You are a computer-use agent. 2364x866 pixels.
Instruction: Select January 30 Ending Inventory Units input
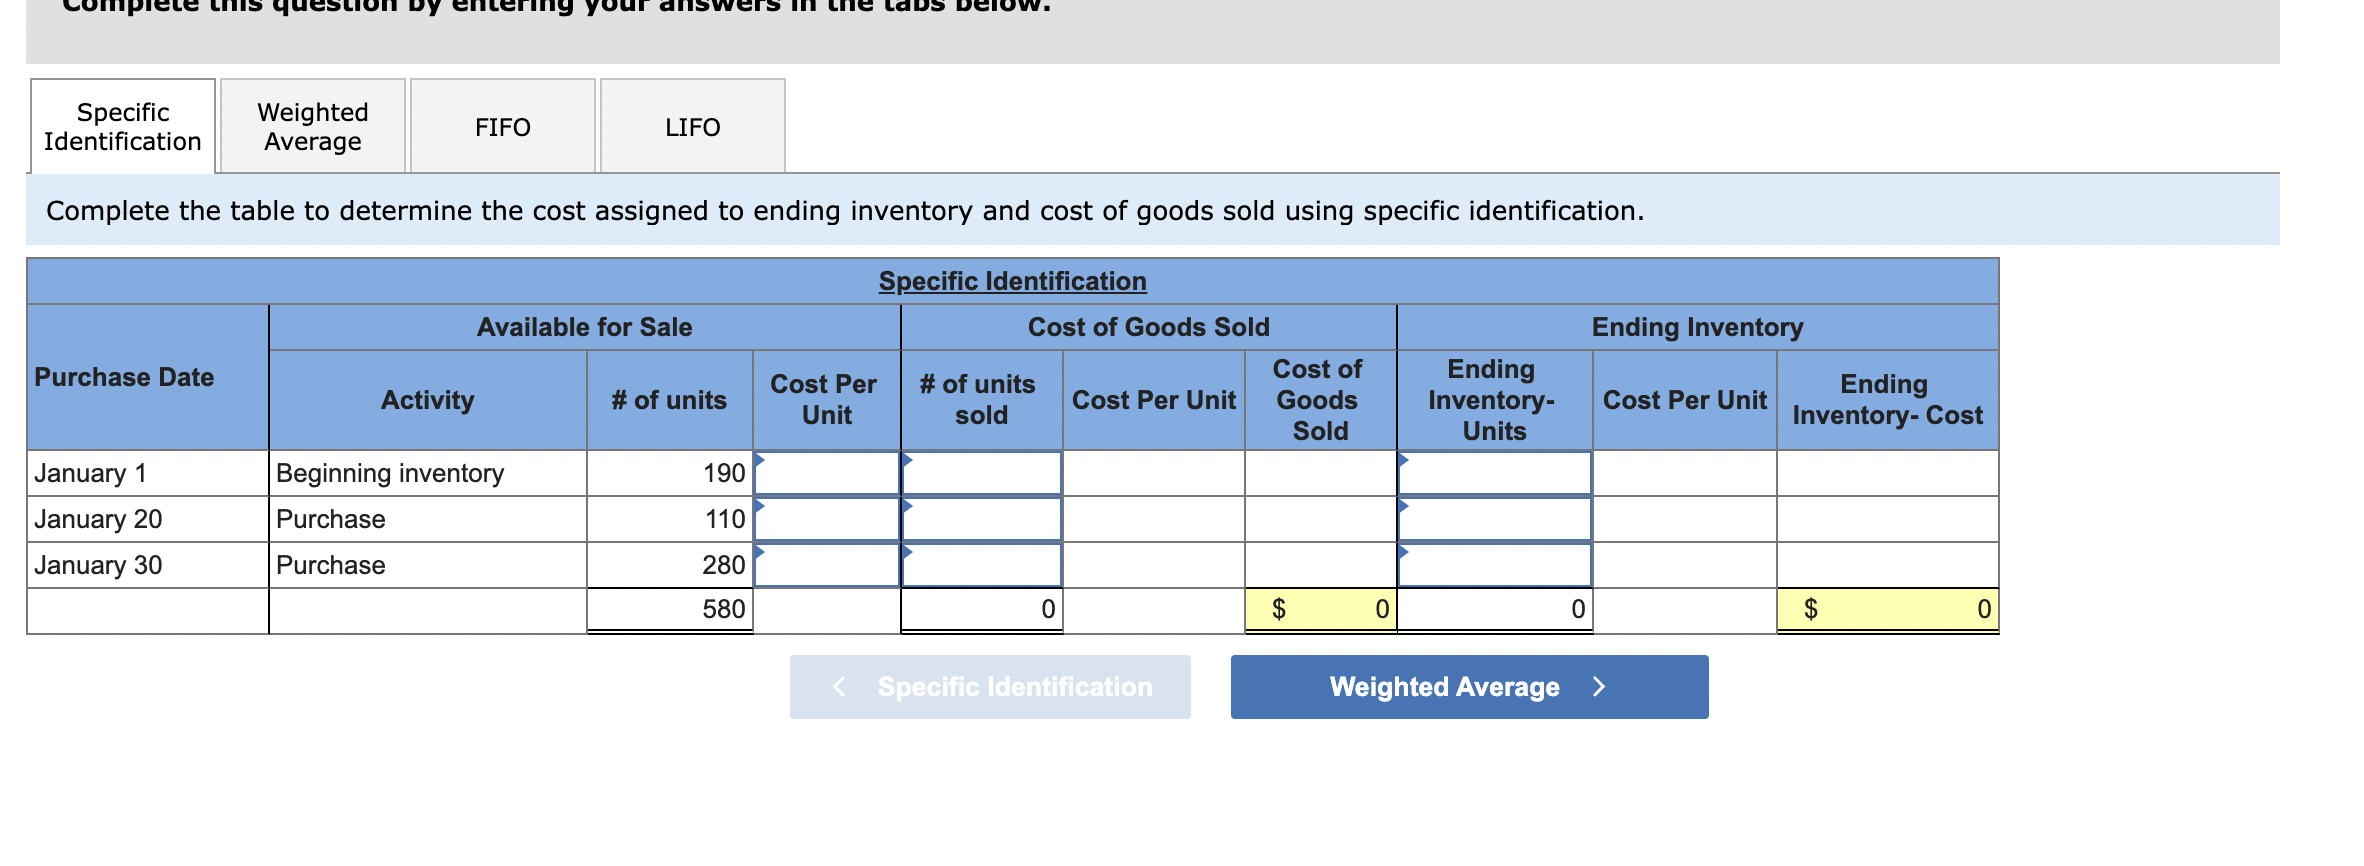1495,565
